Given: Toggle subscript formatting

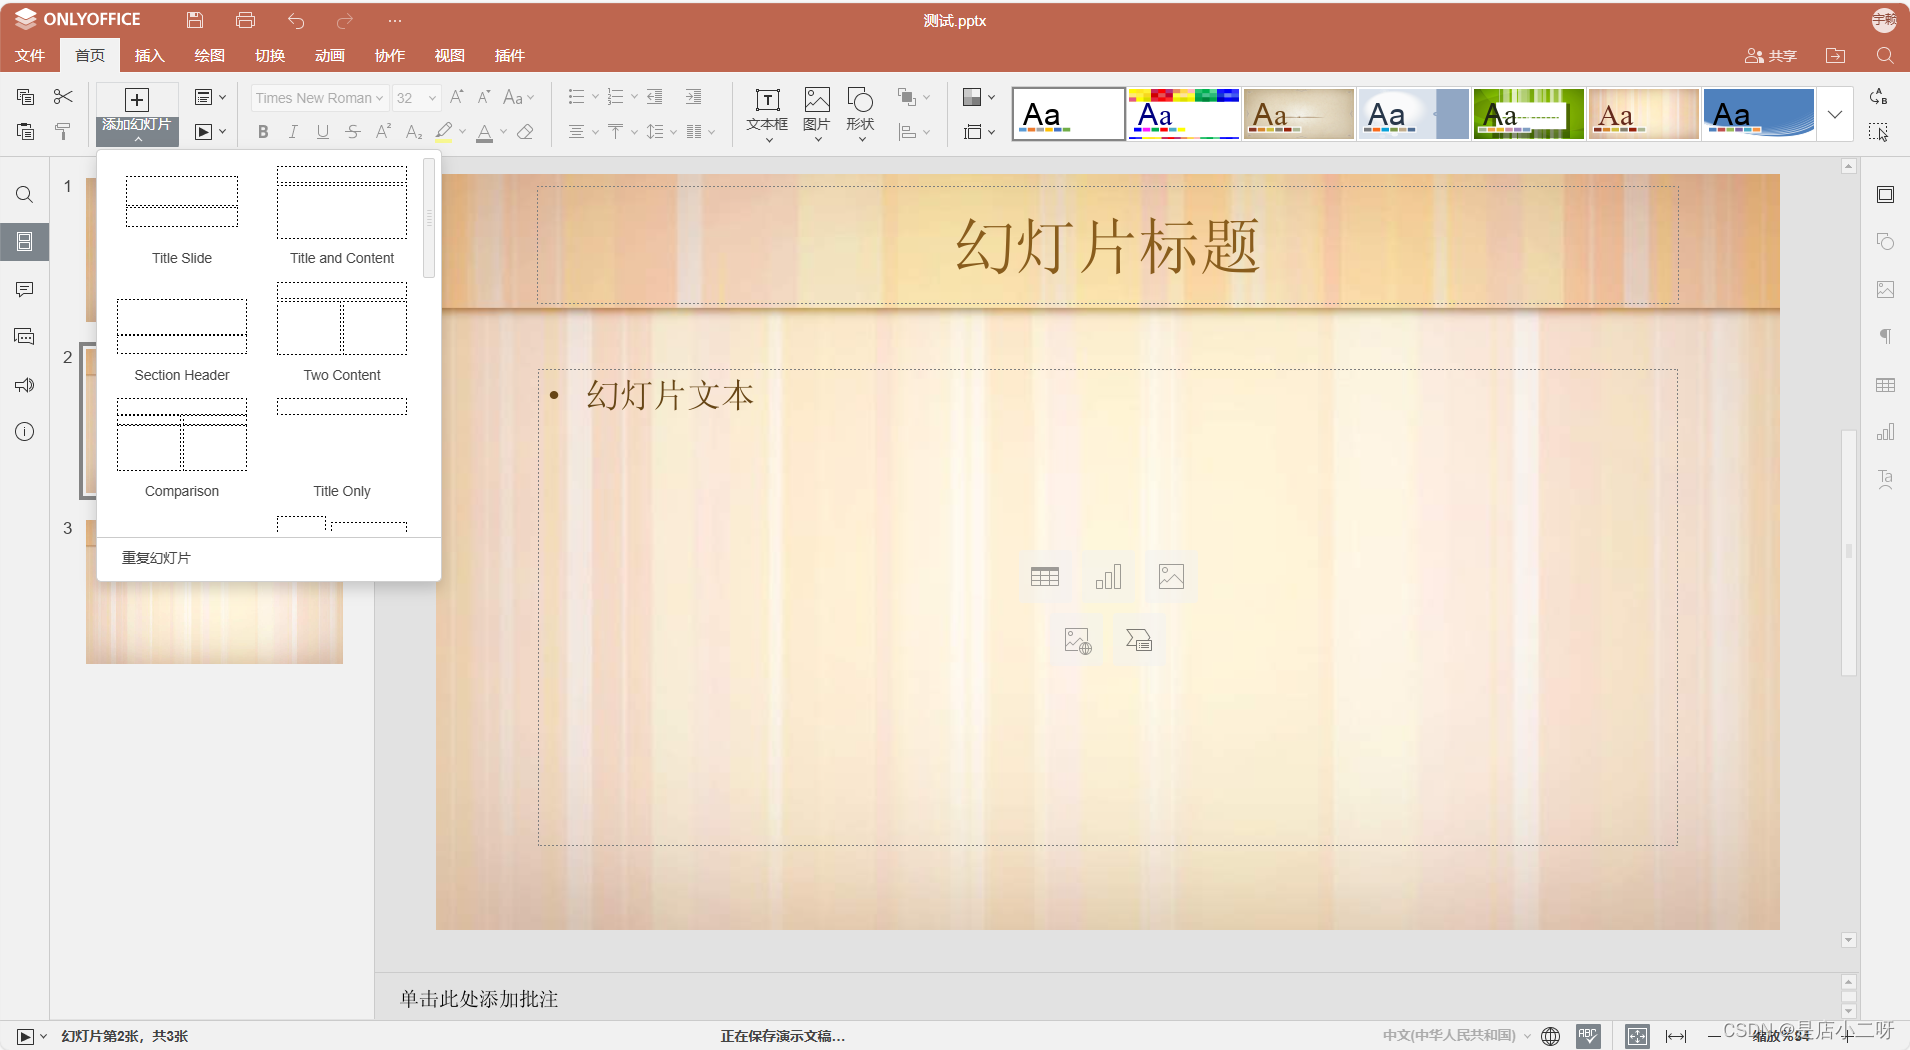Looking at the screenshot, I should [413, 132].
